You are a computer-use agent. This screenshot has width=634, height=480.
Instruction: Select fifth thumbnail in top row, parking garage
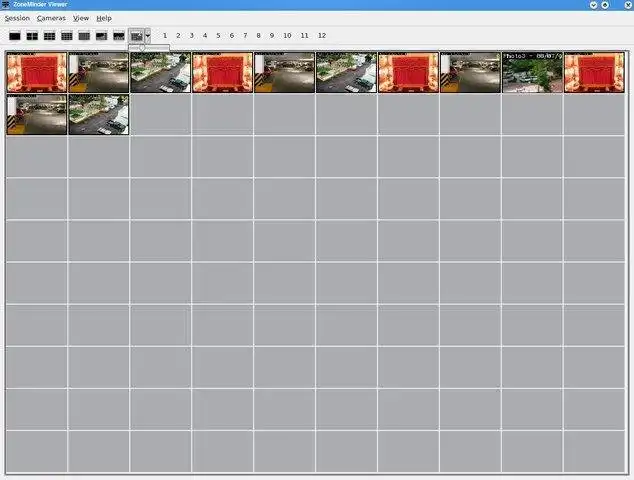(x=284, y=72)
